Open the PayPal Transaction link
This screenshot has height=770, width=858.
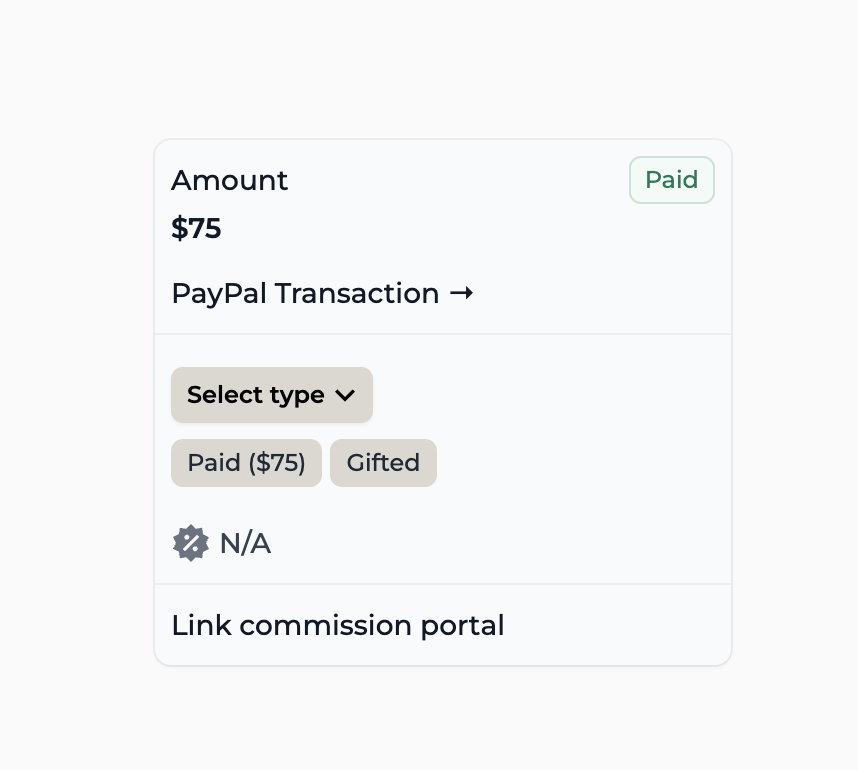(322, 293)
